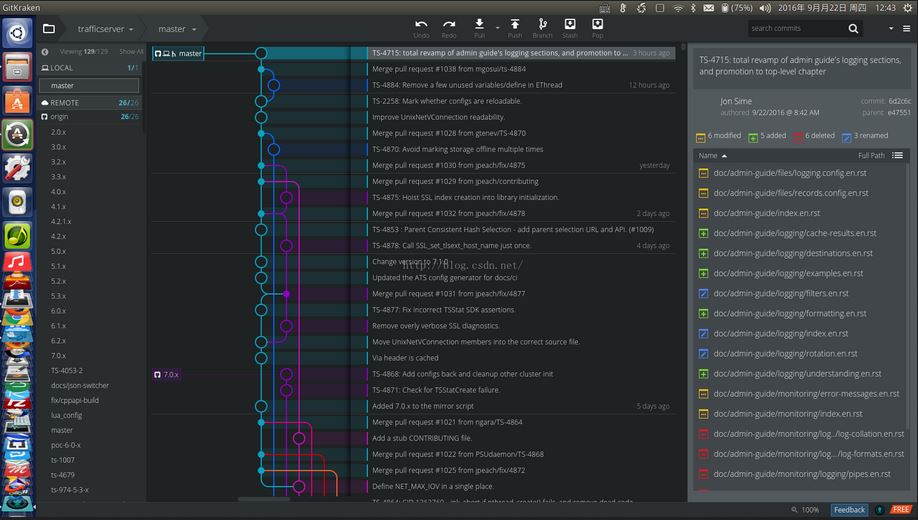
Task: Push commits with the Push icon
Action: coord(515,23)
